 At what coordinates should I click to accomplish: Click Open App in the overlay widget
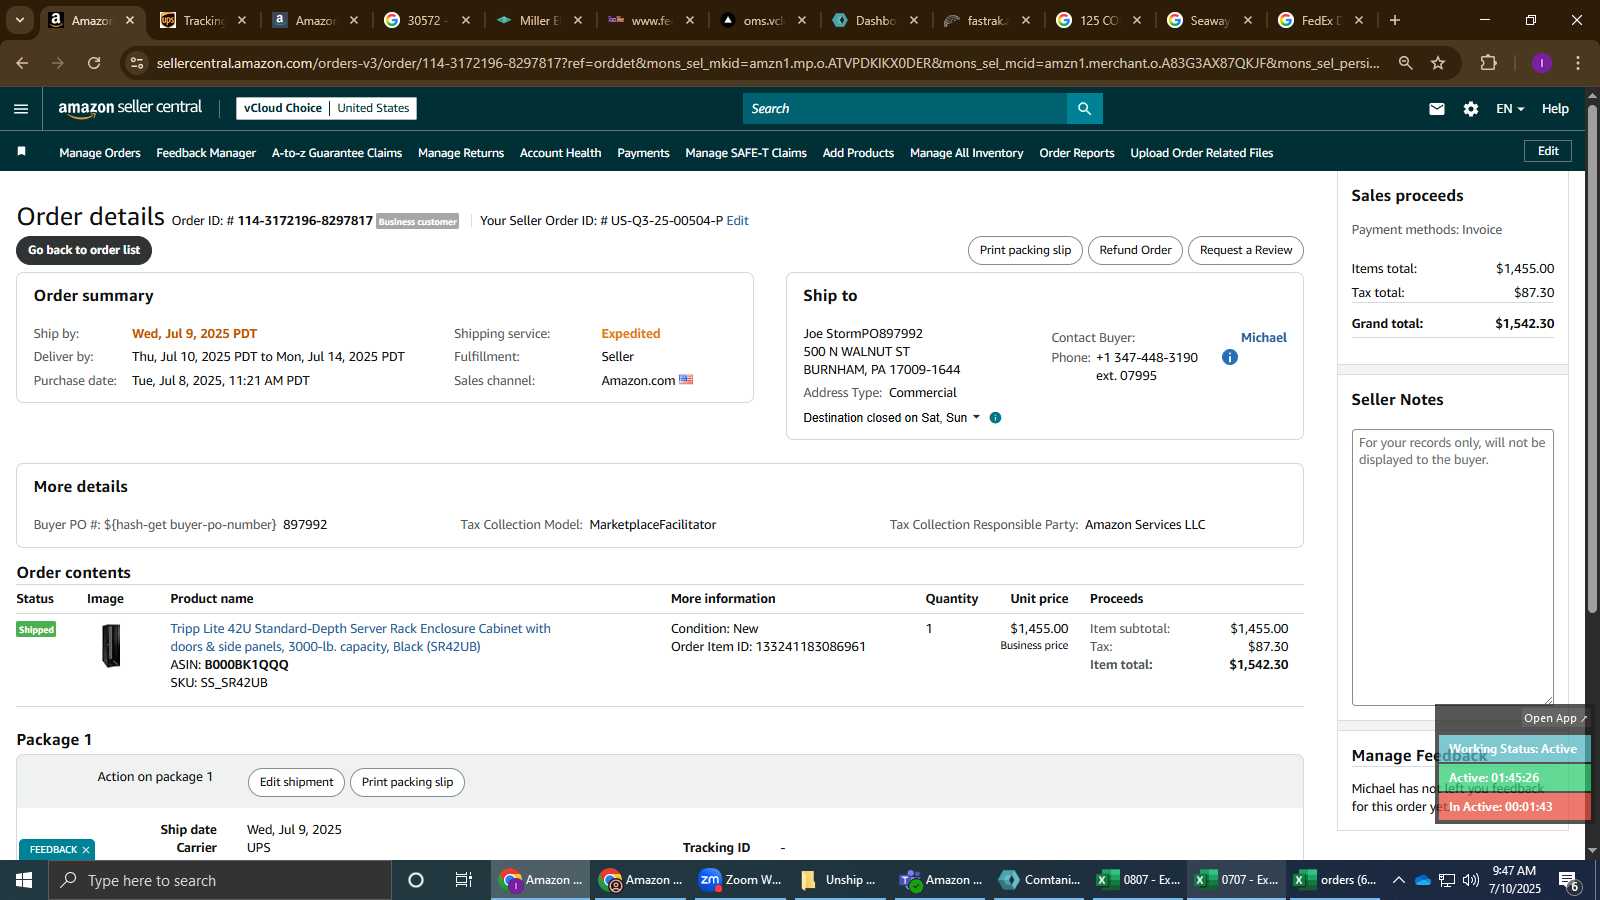pos(1554,718)
